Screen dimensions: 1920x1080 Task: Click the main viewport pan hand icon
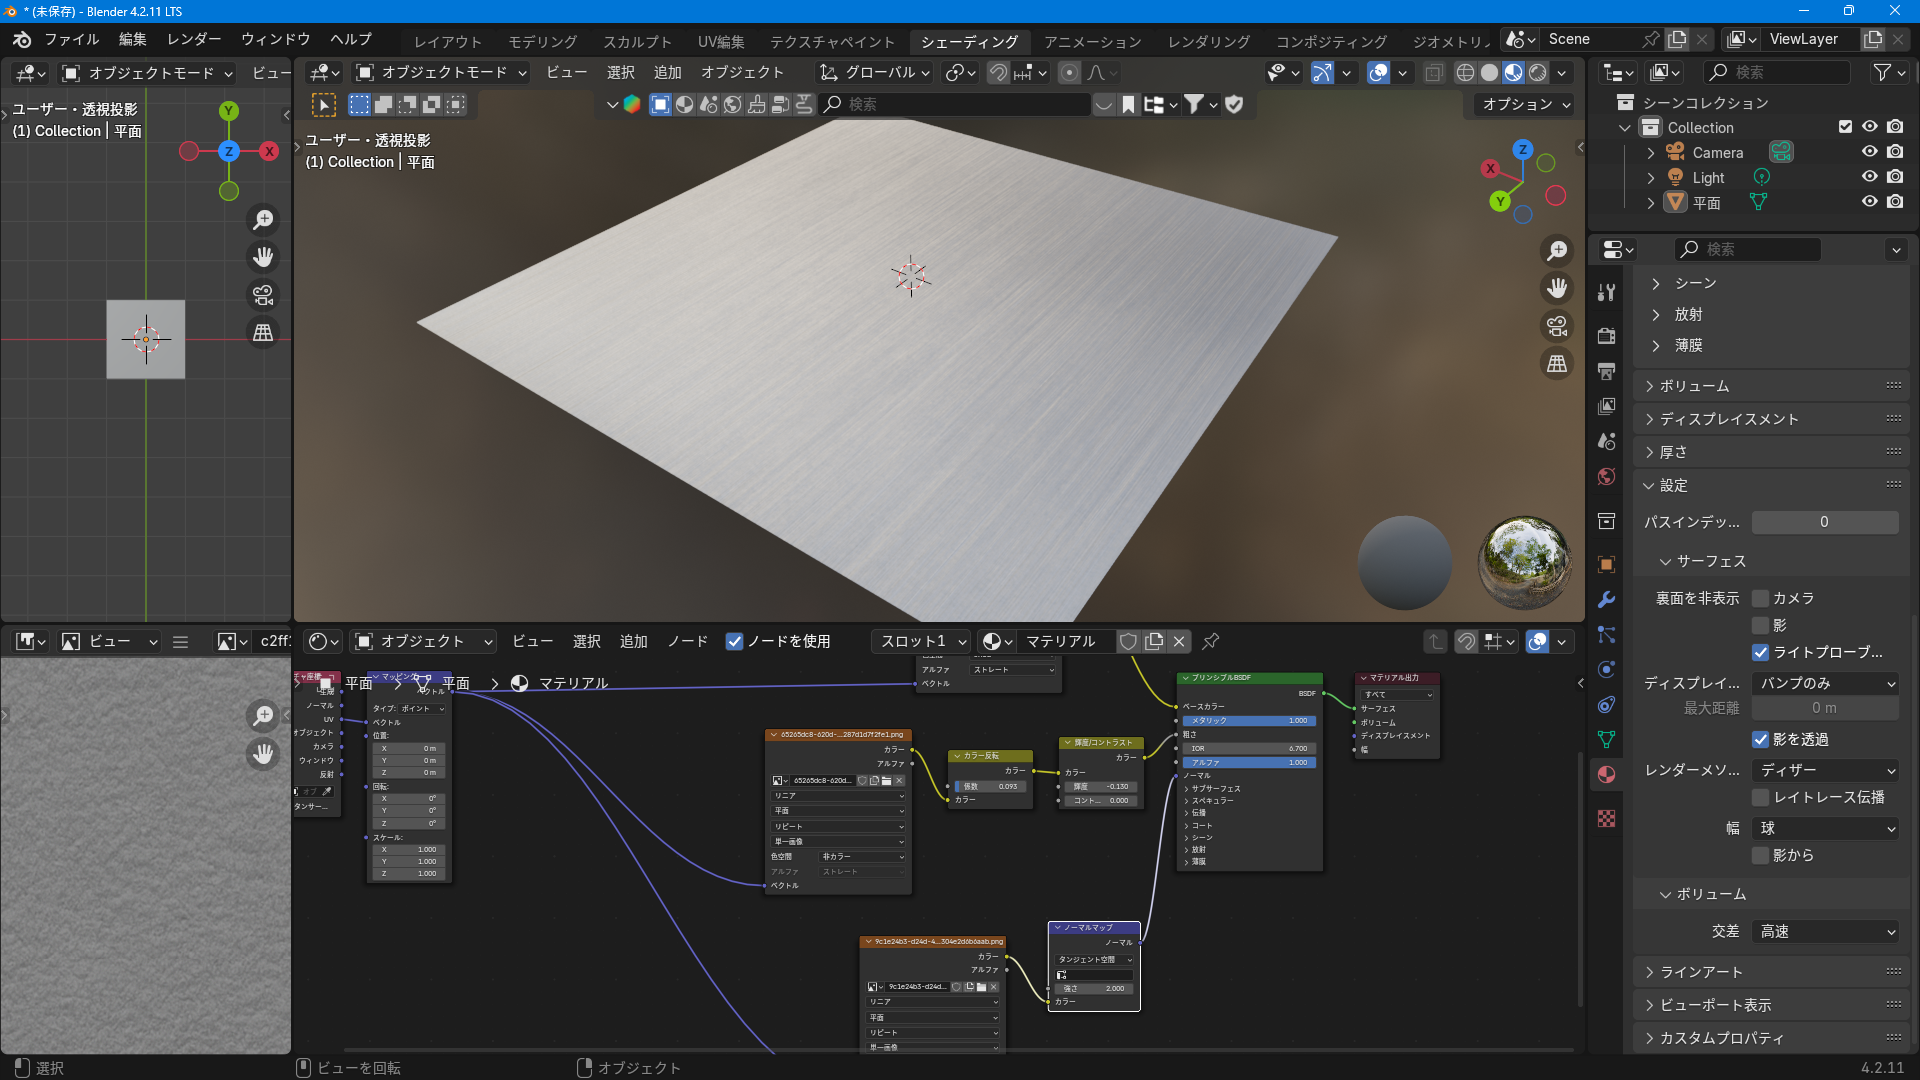[1557, 289]
